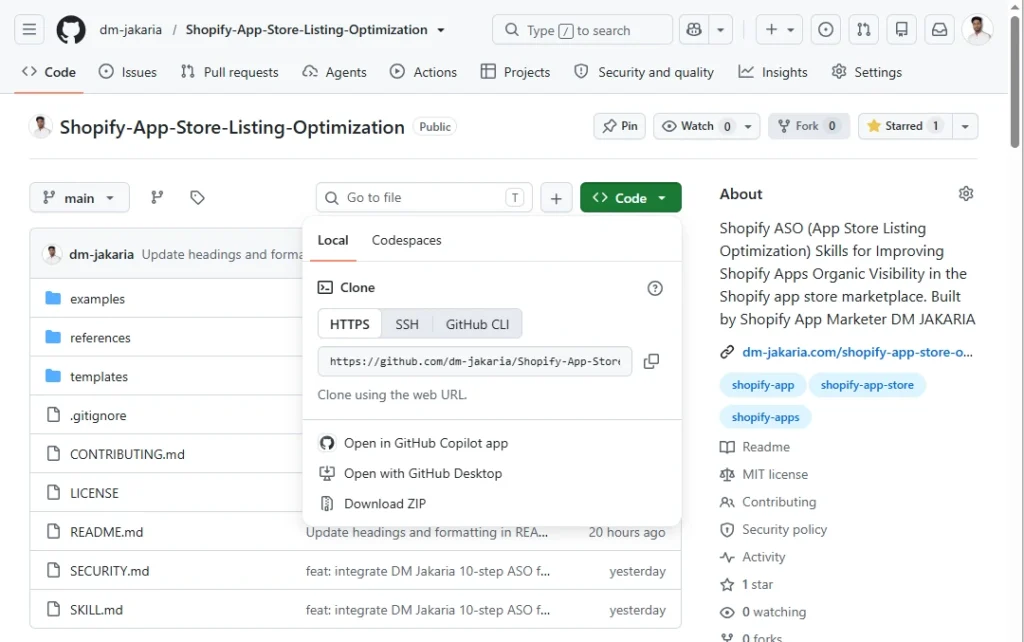Open the repository Settings tab
Screen dimensions: 1024x642
point(867,72)
